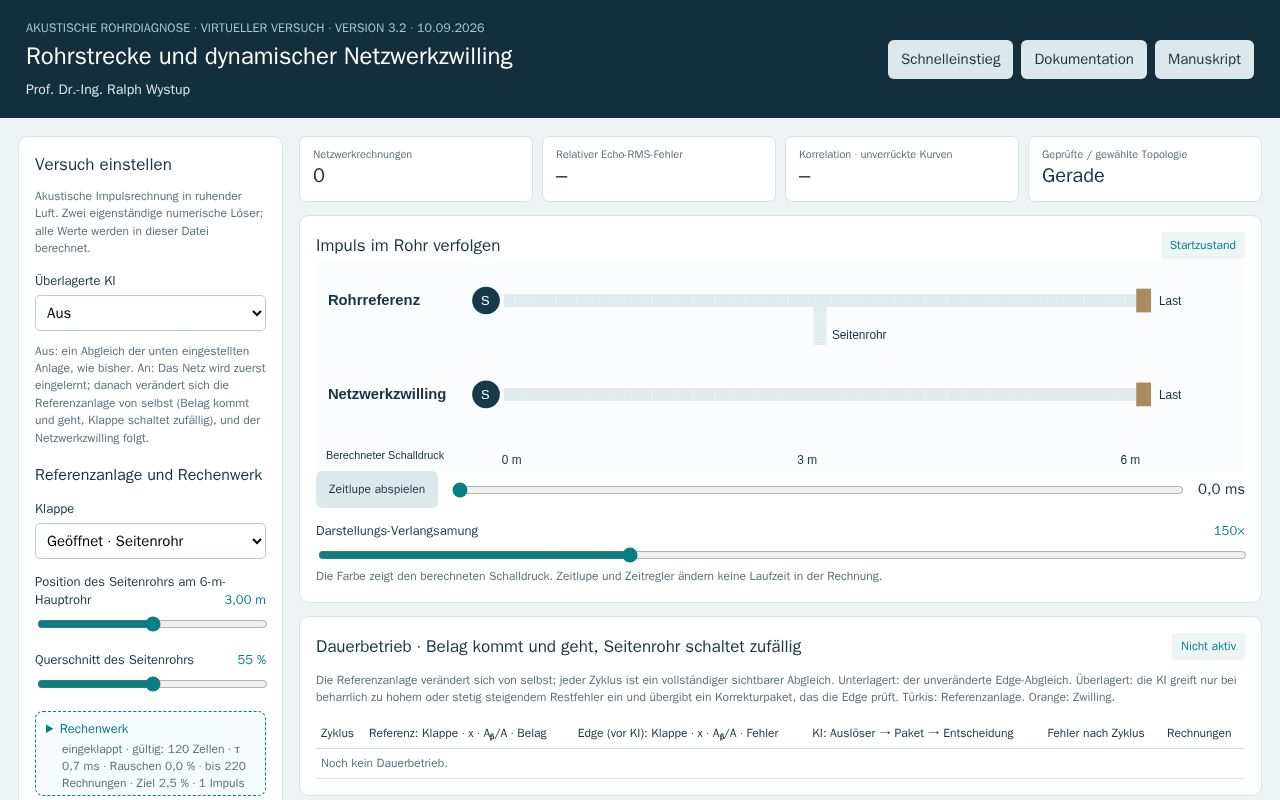
Task: Click the Relativer Echo-RMS-Fehler card
Action: tap(659, 169)
